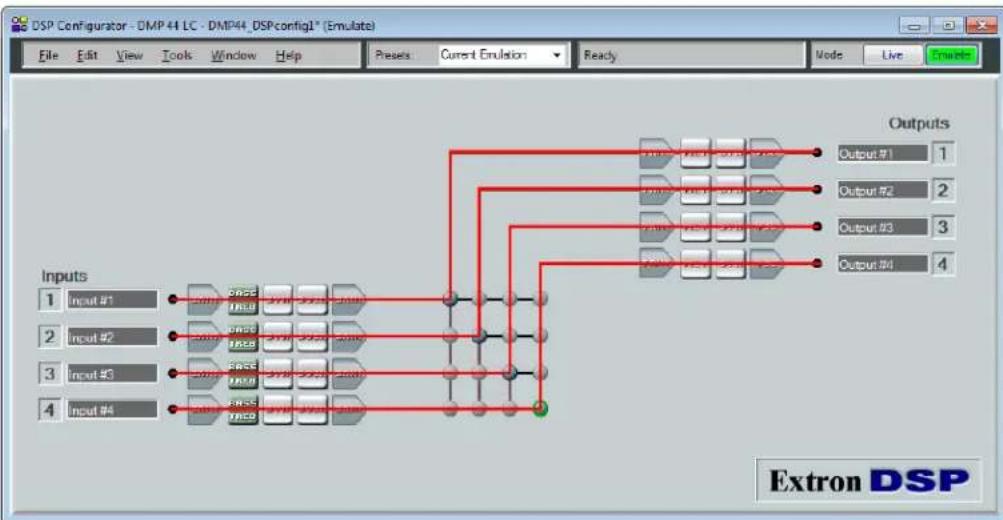
Task: Open the Input #4 Bass/Treble filter block
Action: [x=243, y=409]
